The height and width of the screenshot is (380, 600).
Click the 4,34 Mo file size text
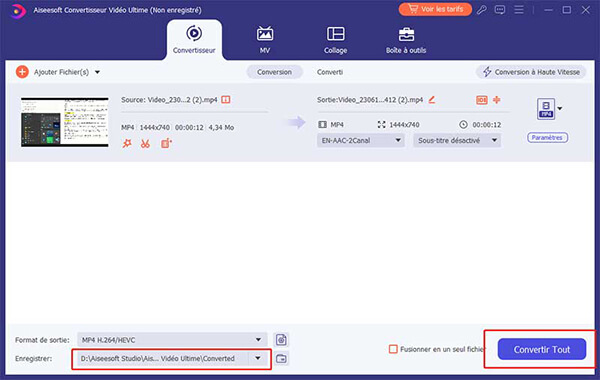(221, 127)
